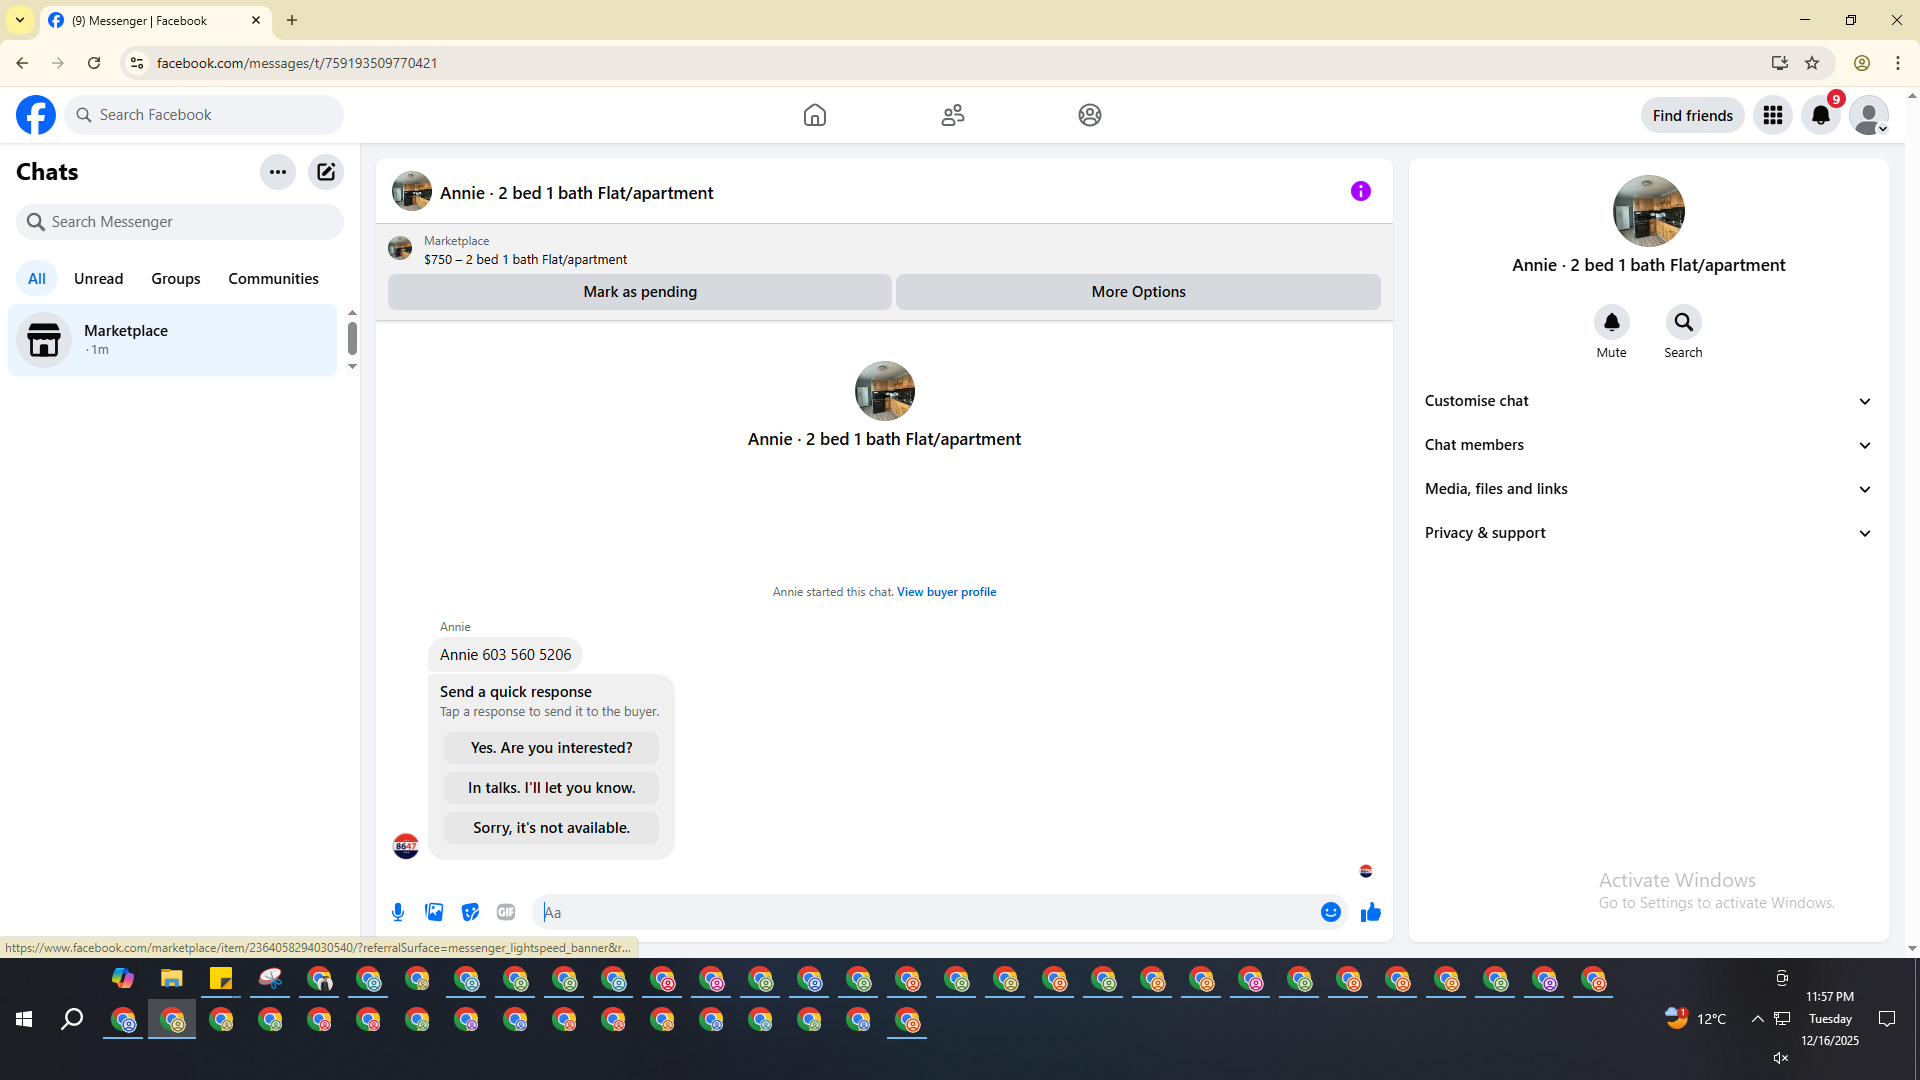Image resolution: width=1920 pixels, height=1080 pixels.
Task: Send quick reply 'Yes. Are you interested?'
Action: pyautogui.click(x=551, y=748)
